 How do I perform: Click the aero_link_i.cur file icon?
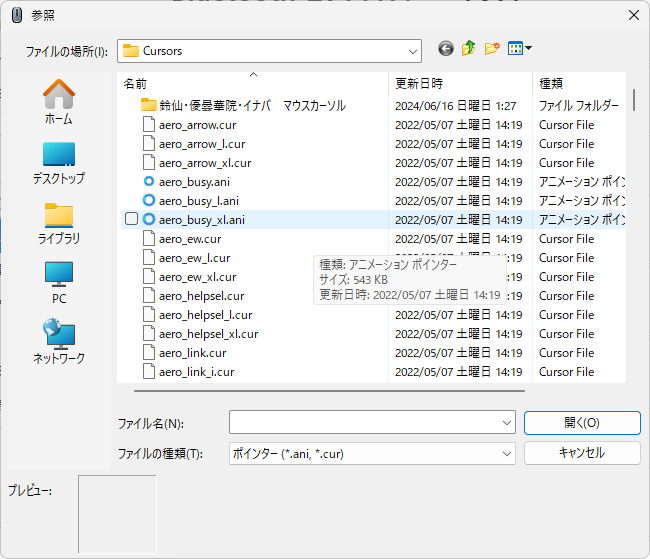[x=149, y=372]
